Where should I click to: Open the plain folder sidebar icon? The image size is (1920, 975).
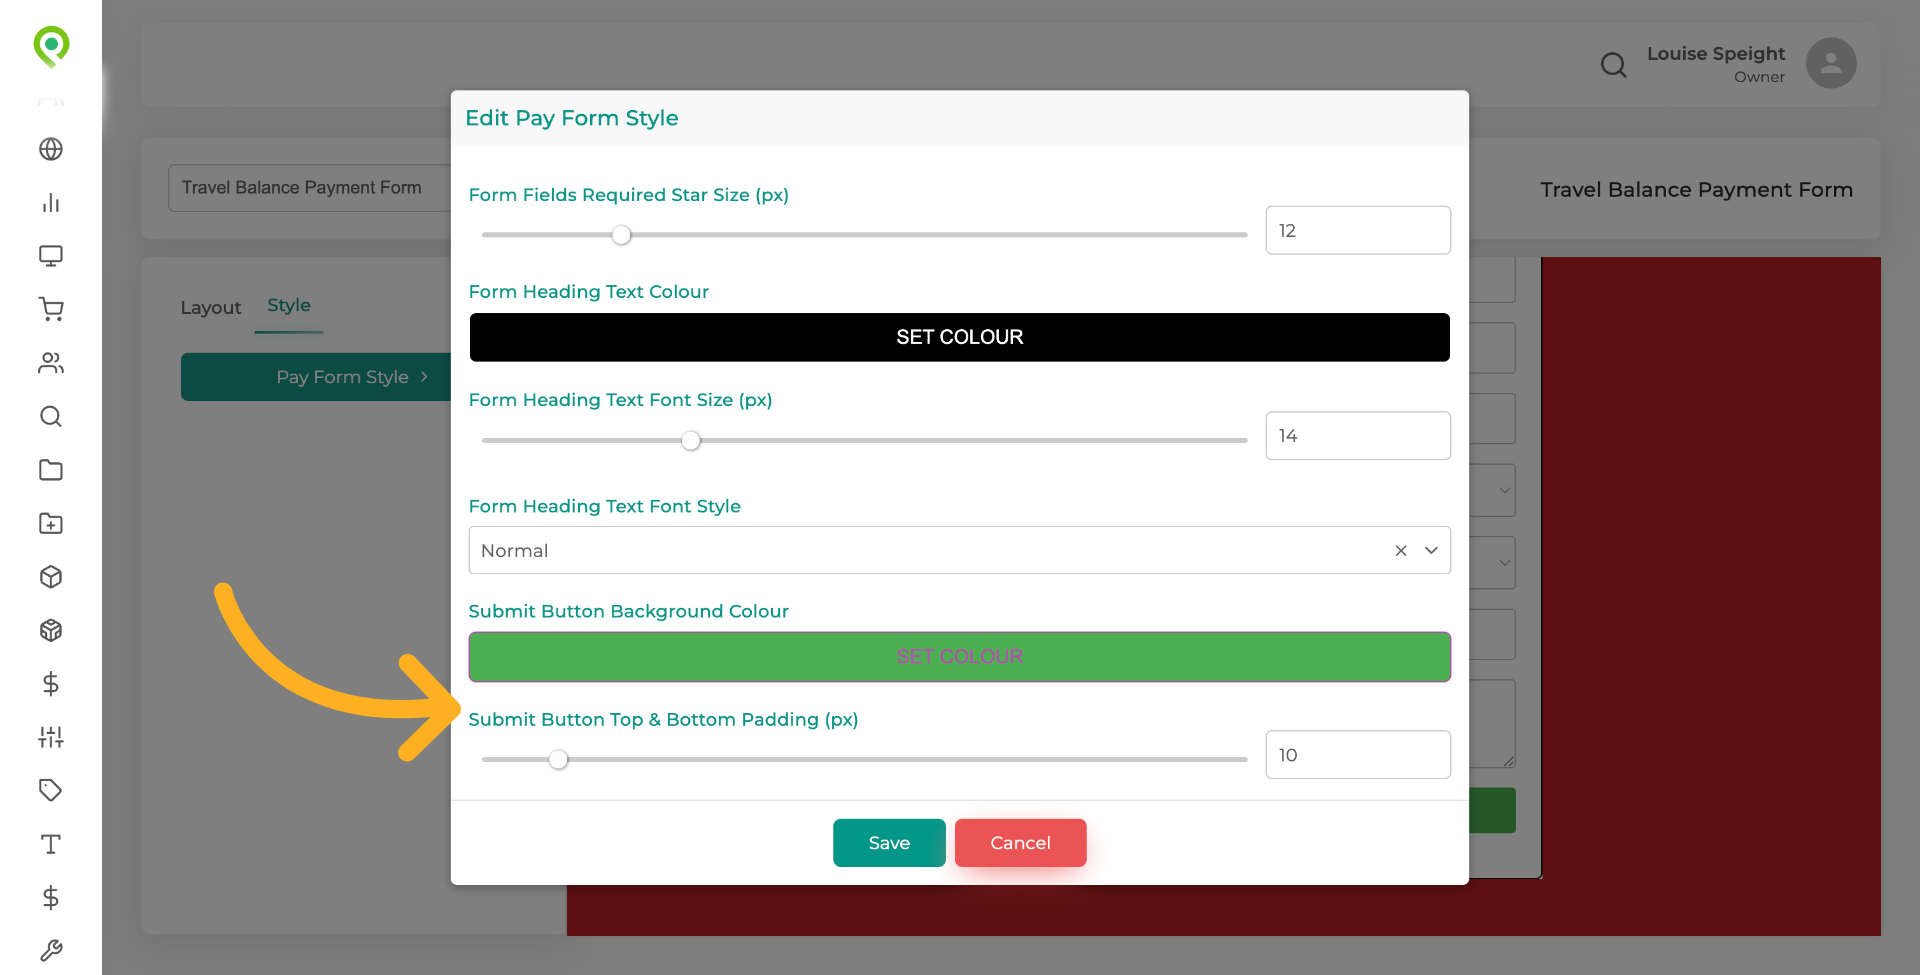pos(51,470)
